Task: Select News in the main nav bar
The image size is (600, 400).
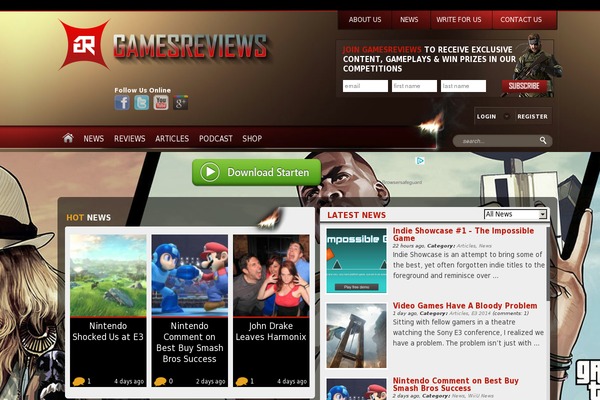Action: [x=94, y=139]
